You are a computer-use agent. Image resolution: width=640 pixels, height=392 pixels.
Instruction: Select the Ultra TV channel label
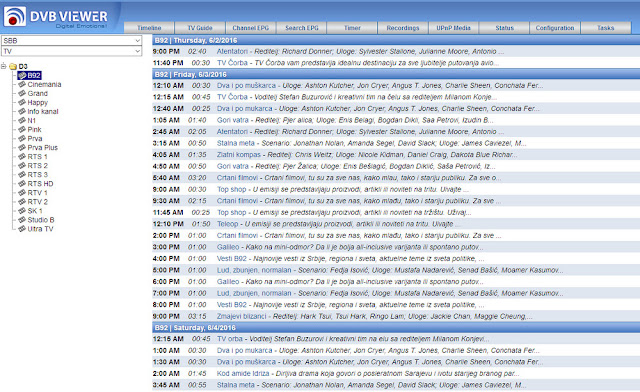40,228
